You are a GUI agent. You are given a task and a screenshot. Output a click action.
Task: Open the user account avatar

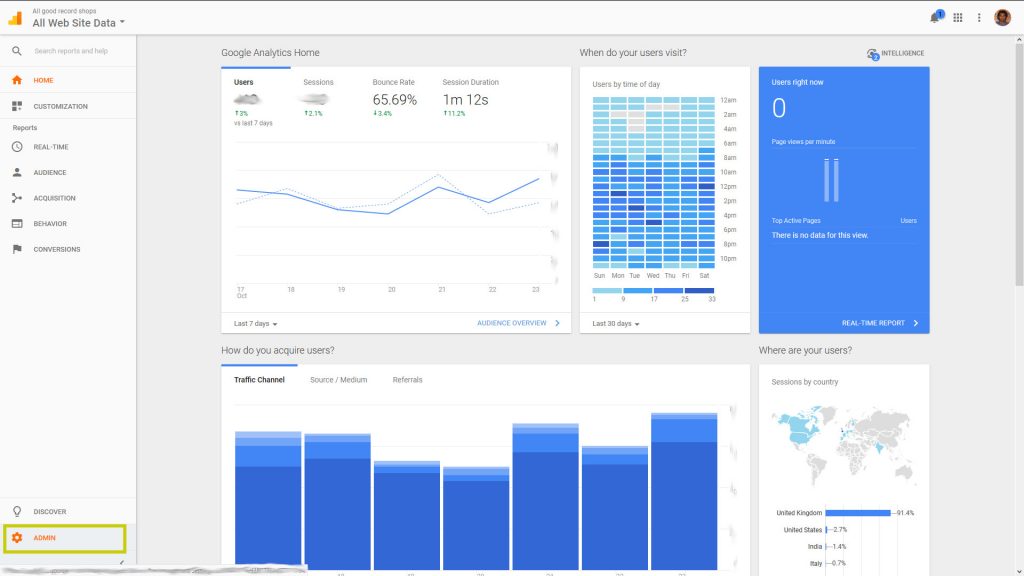[x=1002, y=18]
